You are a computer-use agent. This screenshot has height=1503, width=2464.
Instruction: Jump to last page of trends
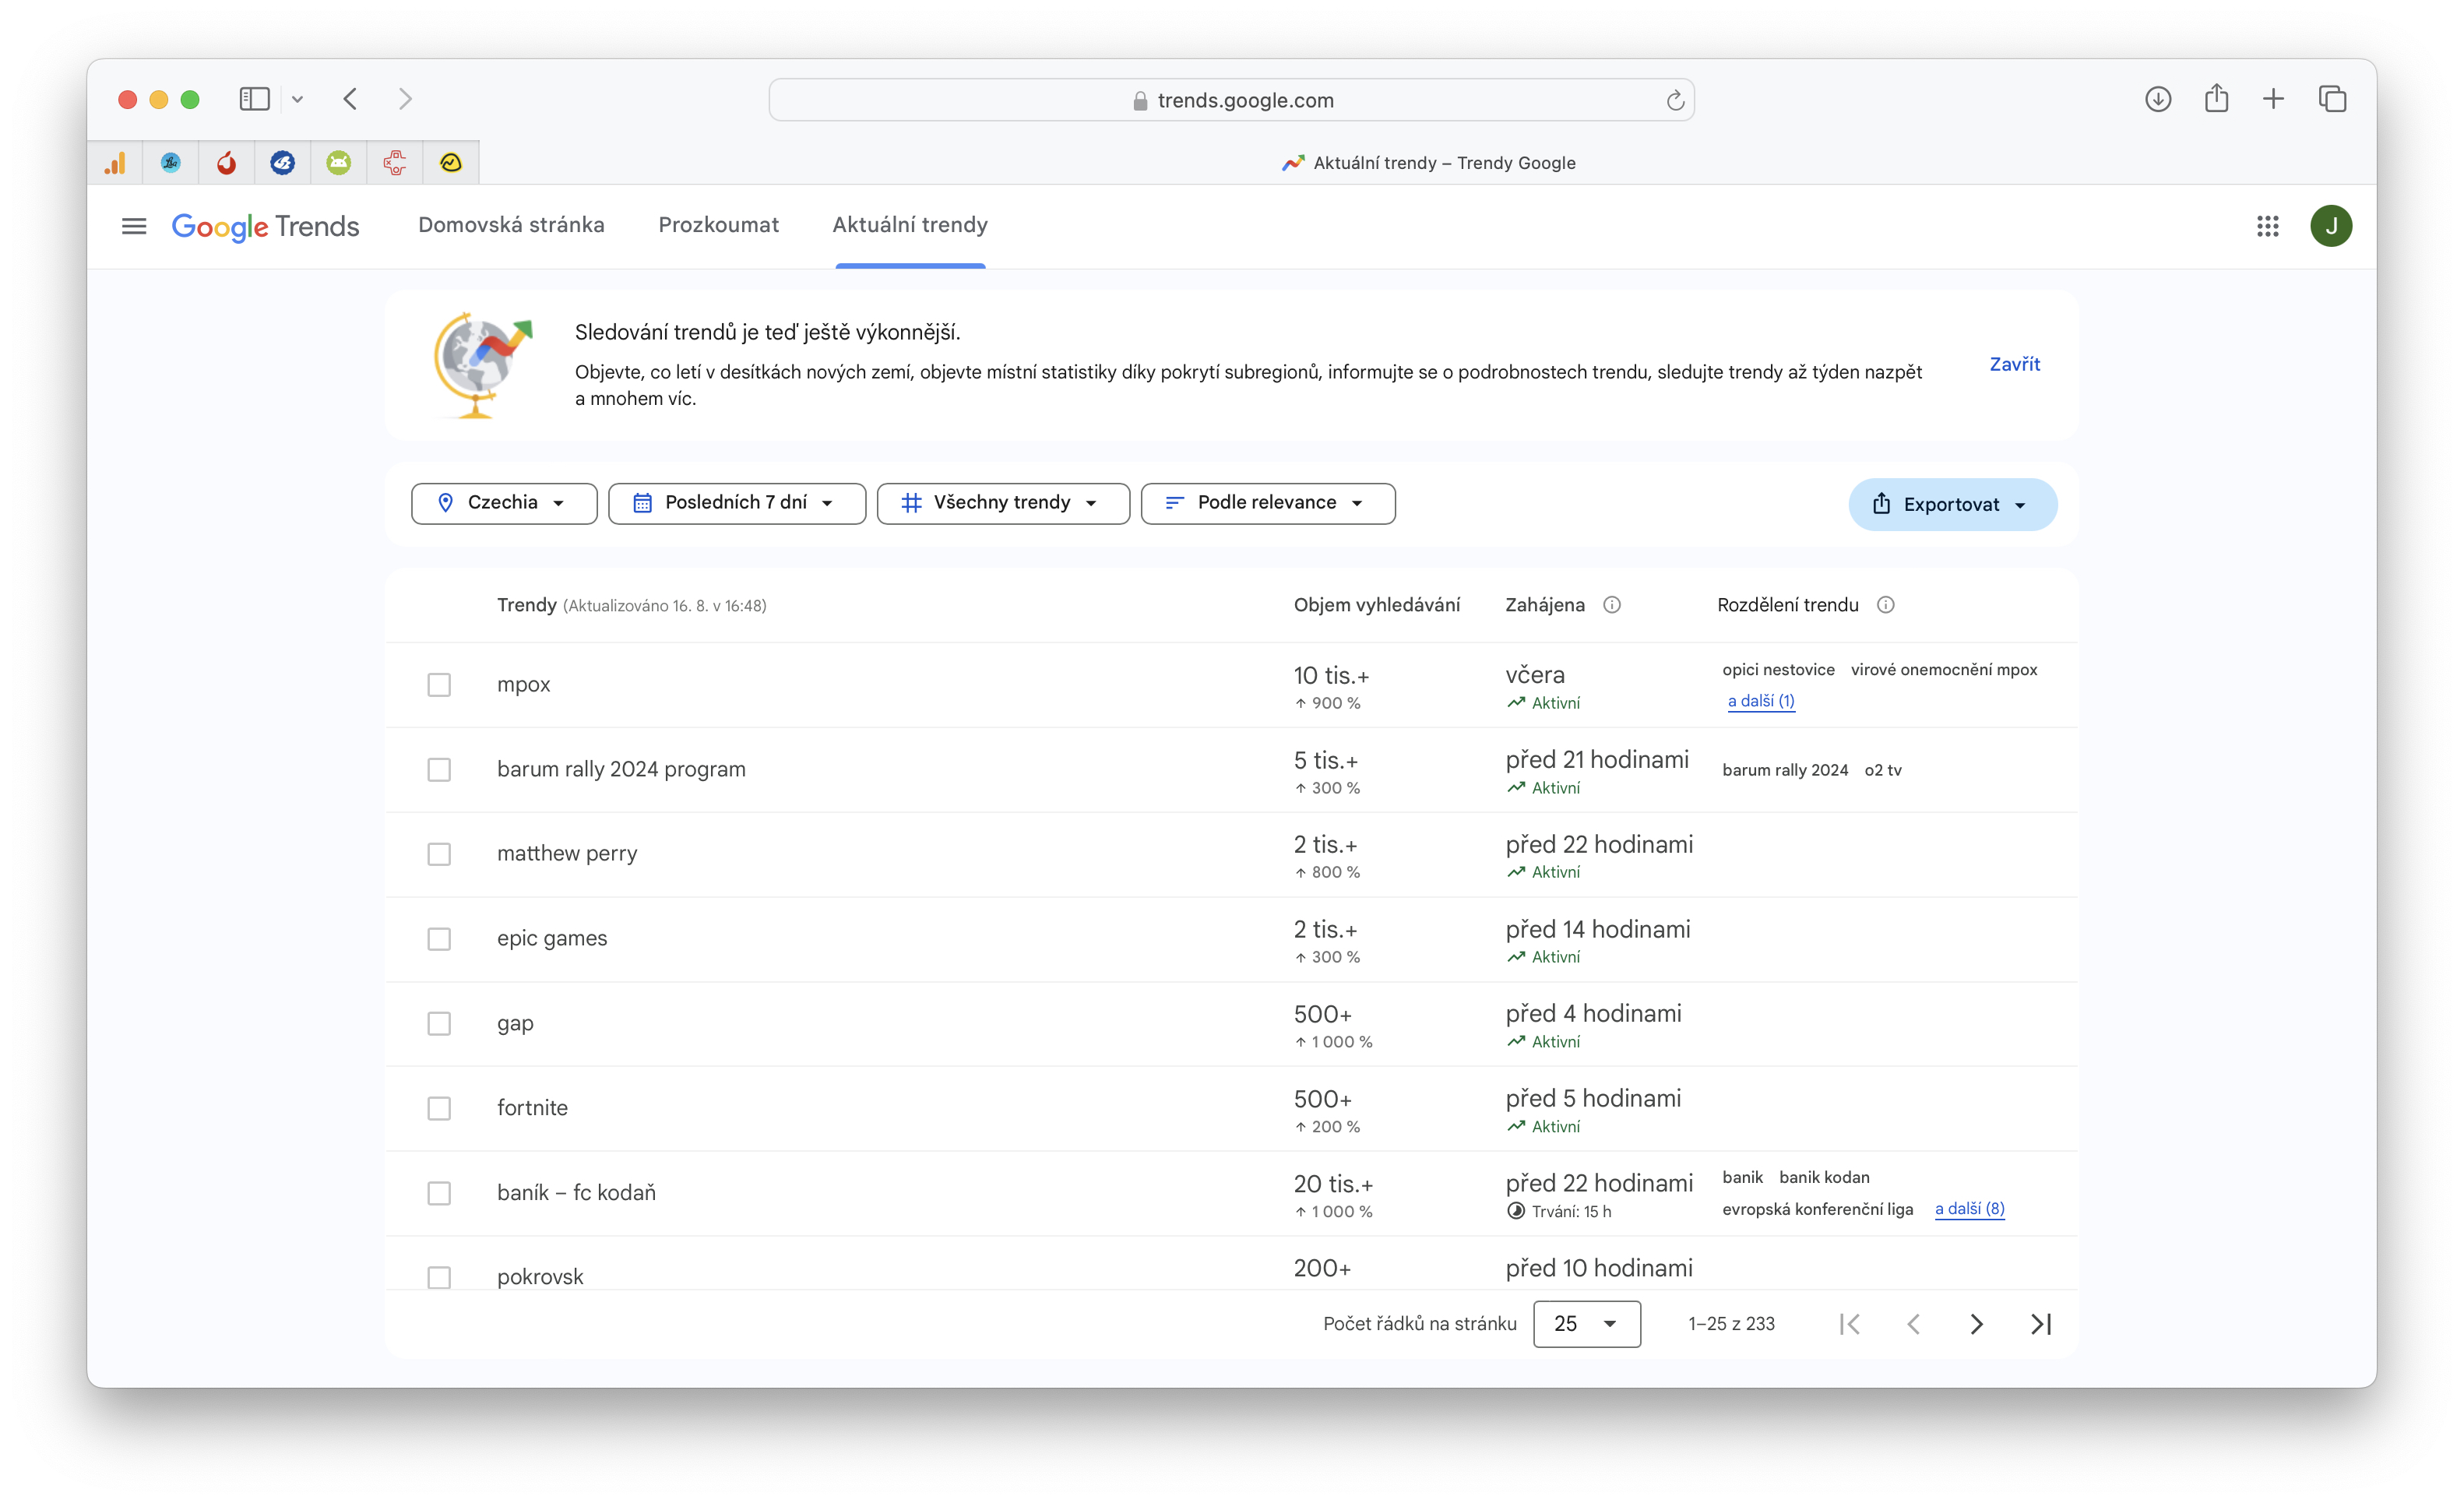pos(2041,1324)
